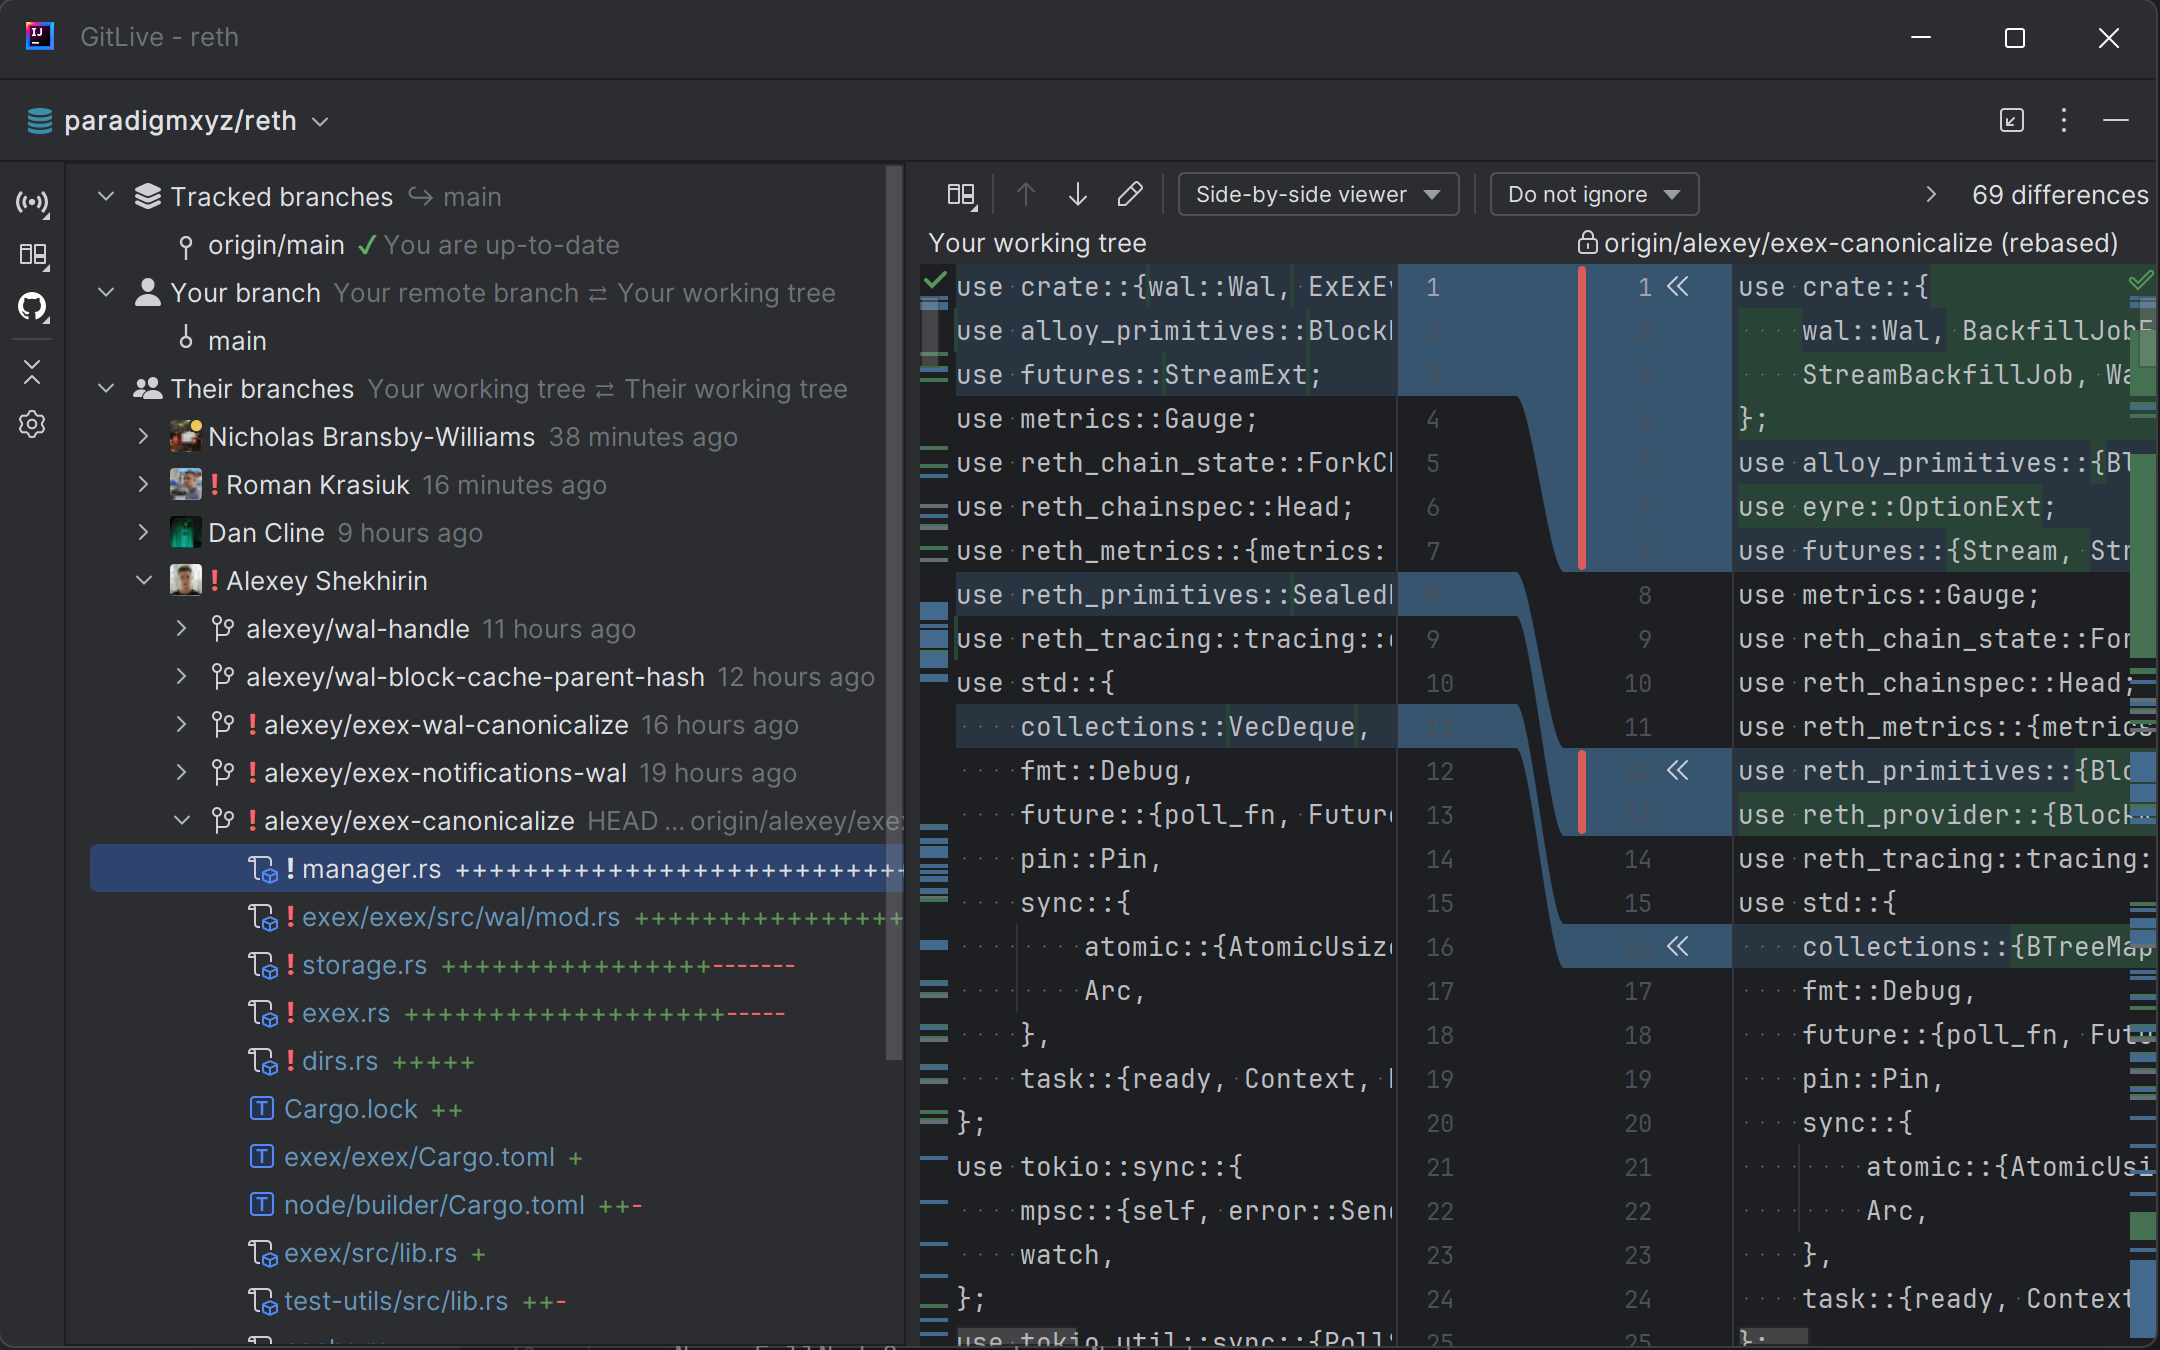The image size is (2160, 1350).
Task: Open exex.rs diff
Action: click(x=346, y=1013)
